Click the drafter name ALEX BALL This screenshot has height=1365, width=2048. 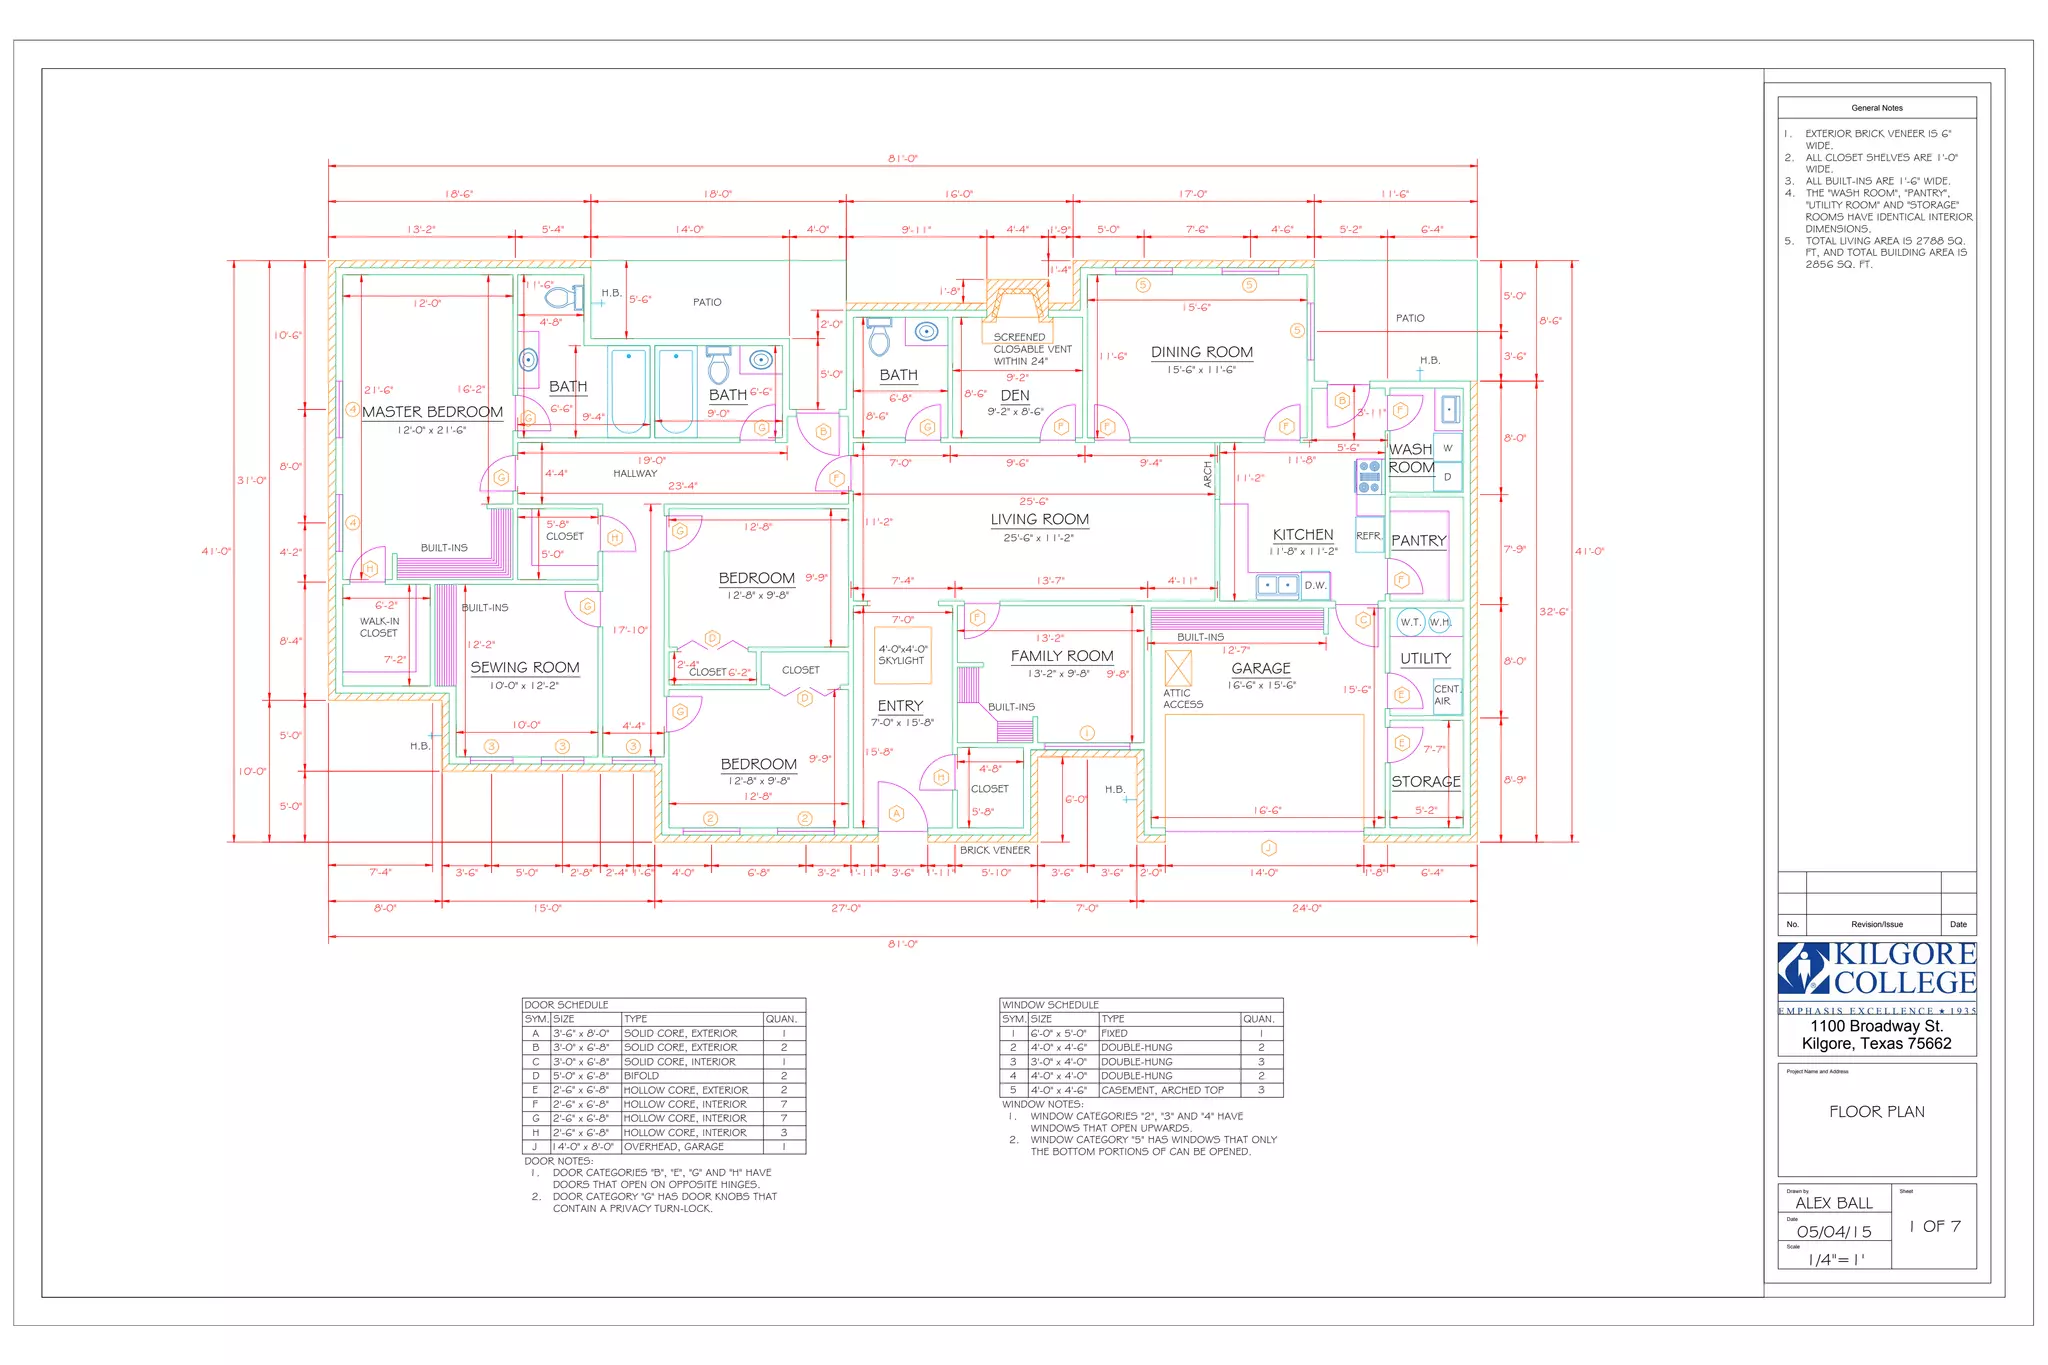(1833, 1203)
